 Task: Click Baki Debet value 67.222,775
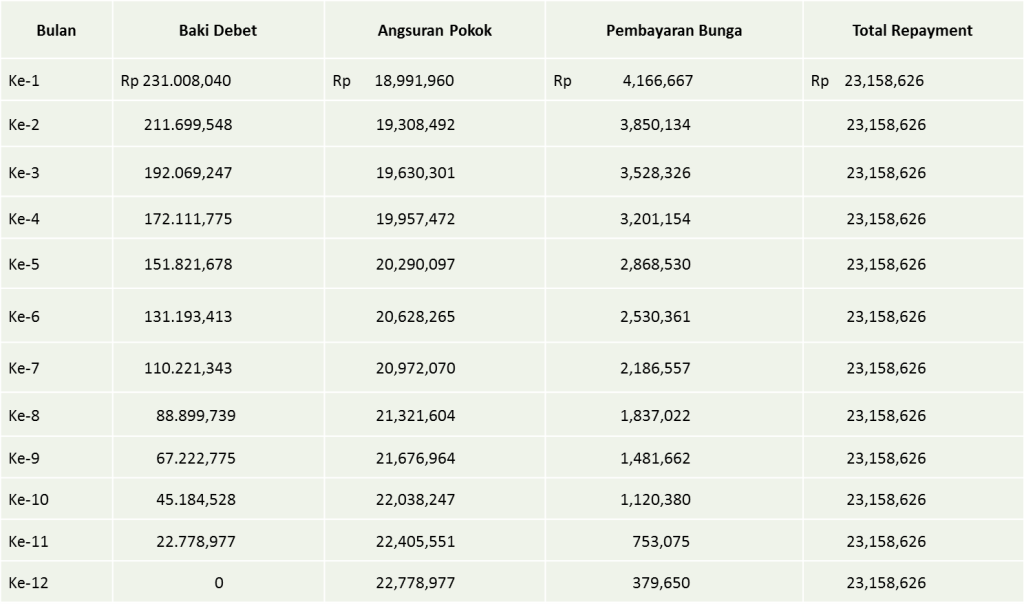[x=196, y=458]
